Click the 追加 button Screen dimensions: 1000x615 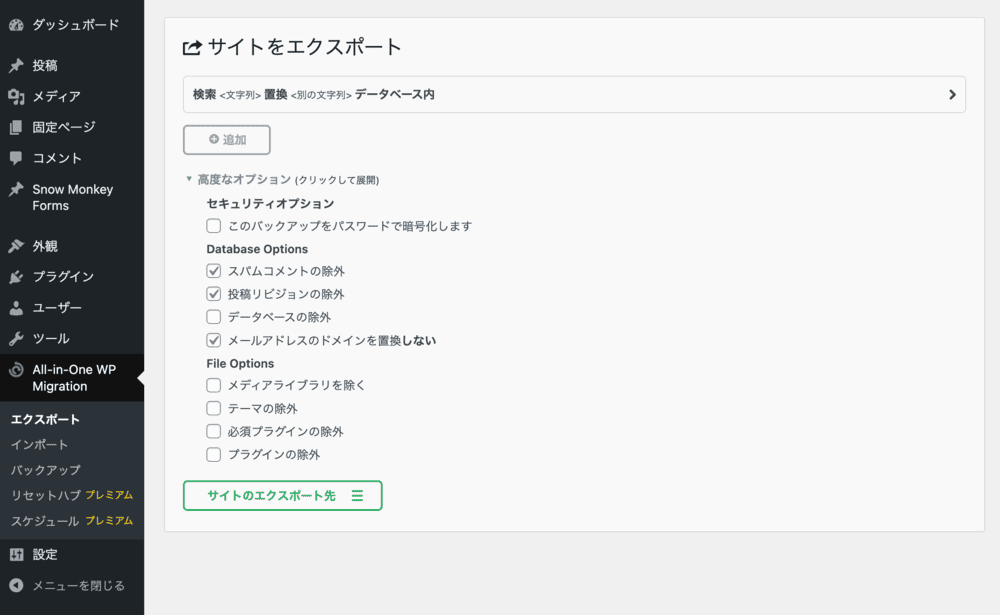coord(226,139)
